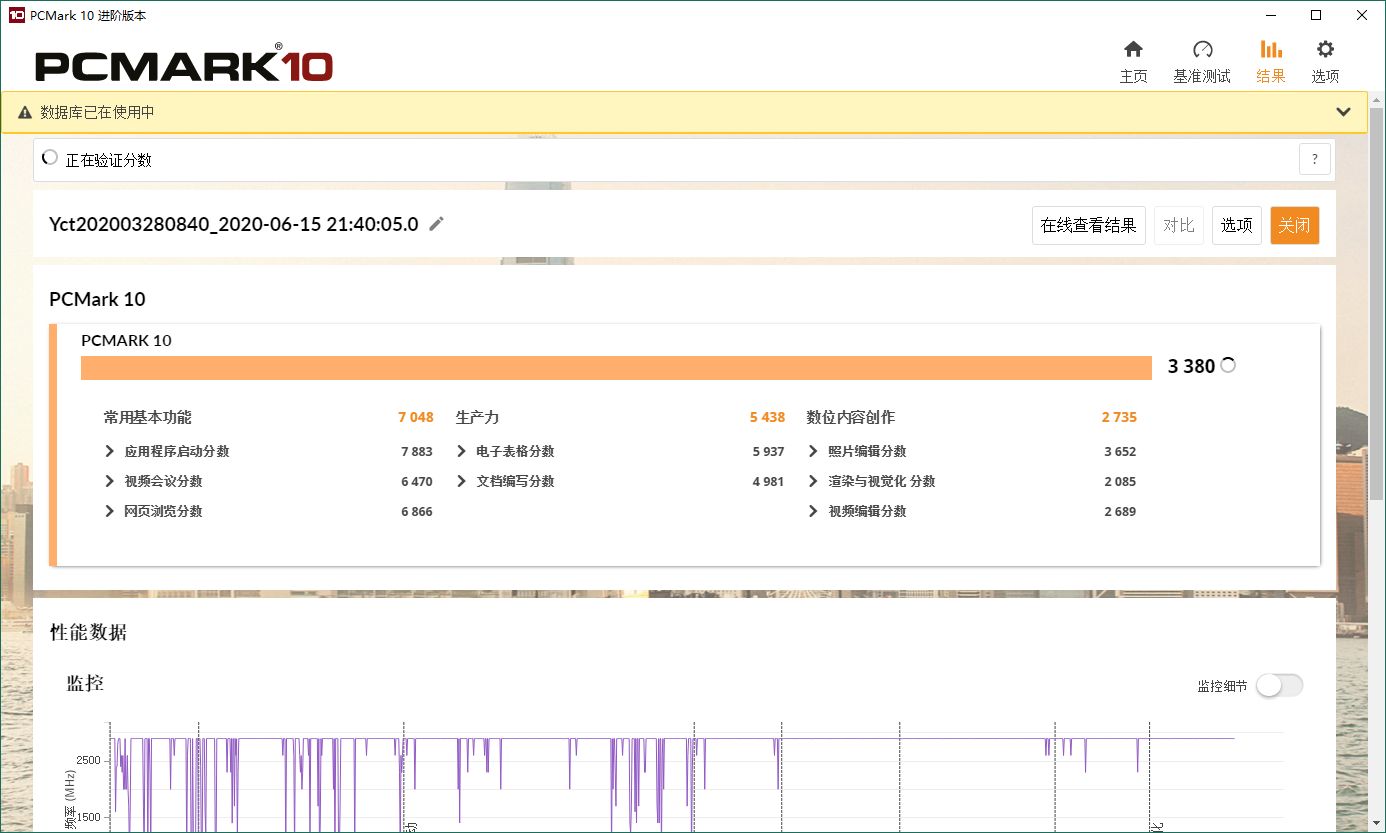
Task: Click the 在线查看结果 button
Action: coord(1089,225)
